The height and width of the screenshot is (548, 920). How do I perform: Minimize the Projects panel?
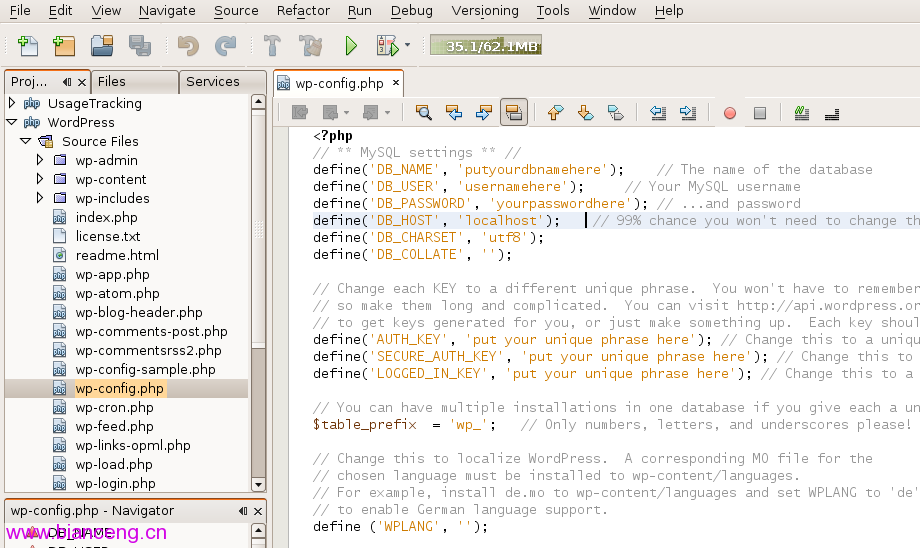(x=67, y=82)
